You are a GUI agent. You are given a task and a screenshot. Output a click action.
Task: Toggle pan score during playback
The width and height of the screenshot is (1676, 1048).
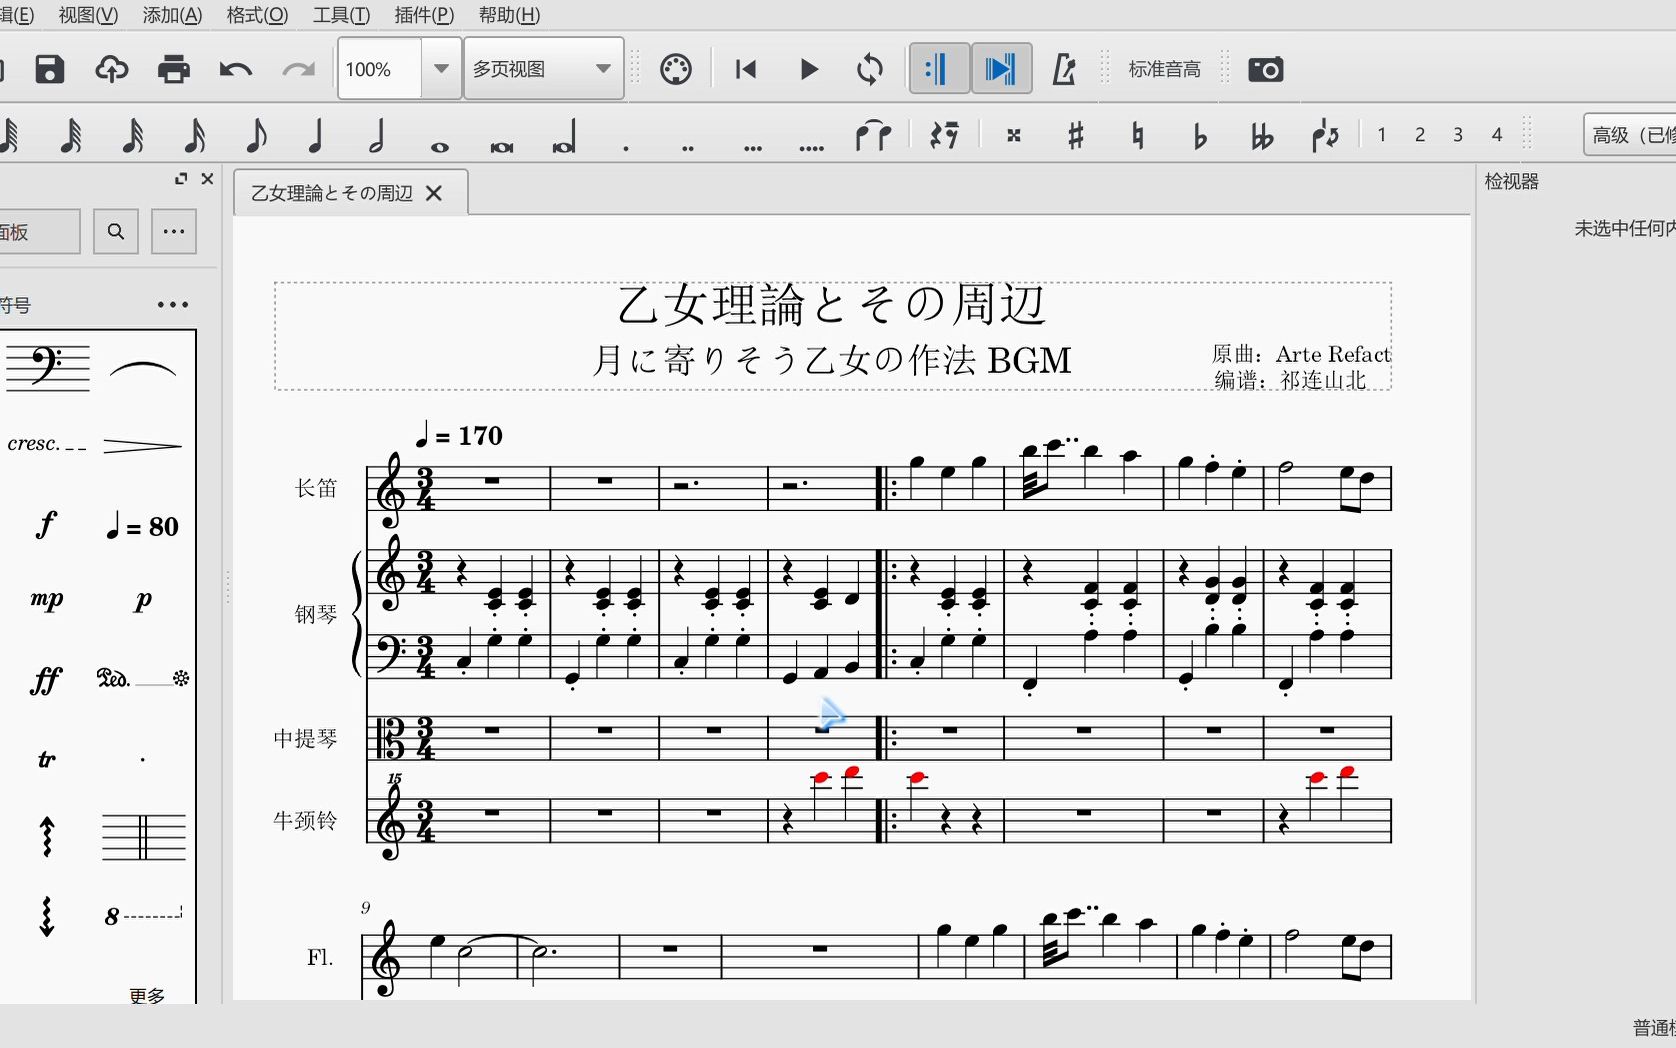tap(1001, 69)
